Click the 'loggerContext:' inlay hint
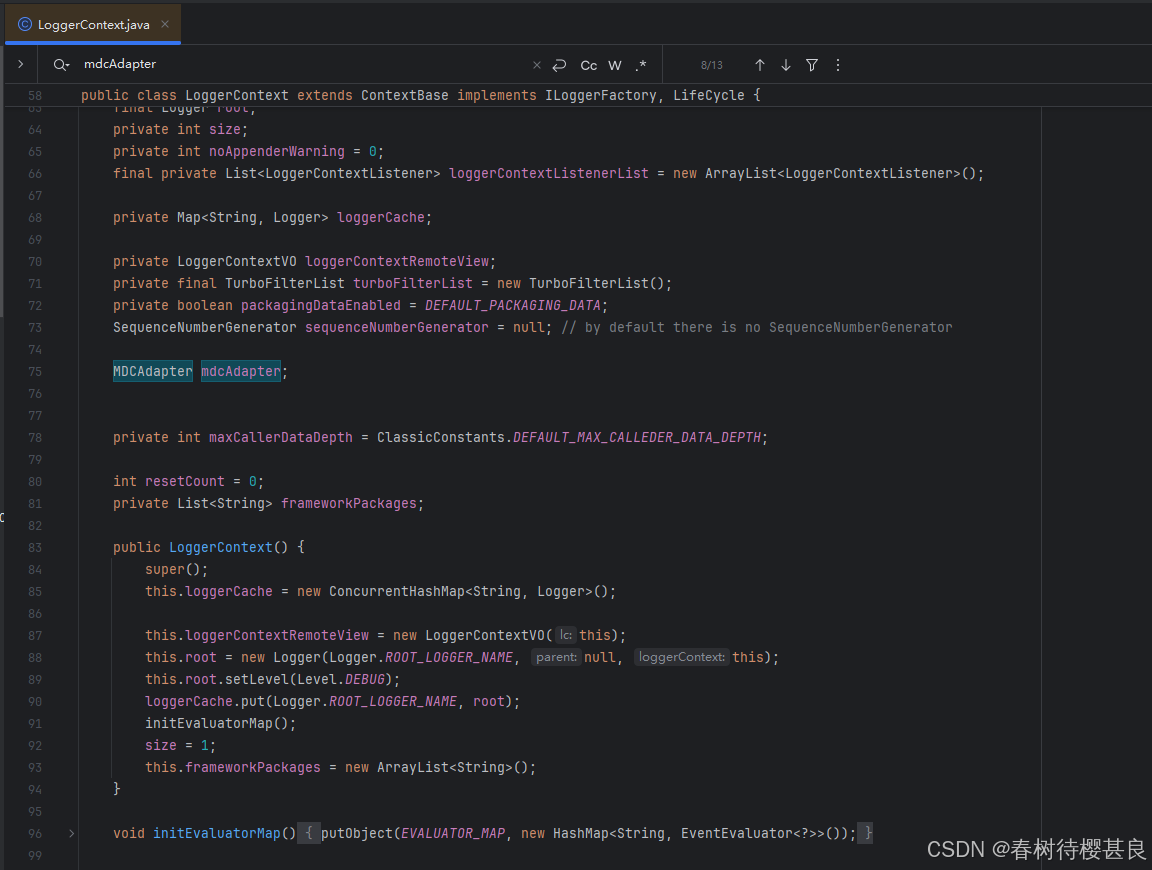 point(682,657)
